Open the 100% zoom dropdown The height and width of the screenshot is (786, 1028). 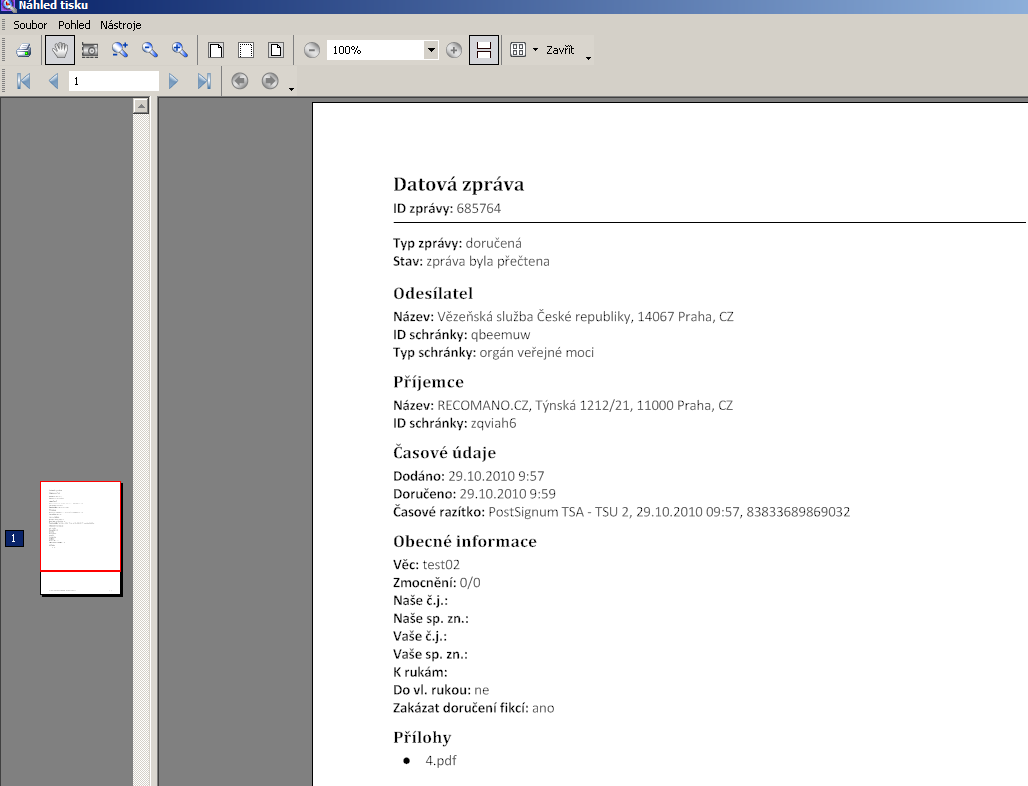(x=431, y=50)
